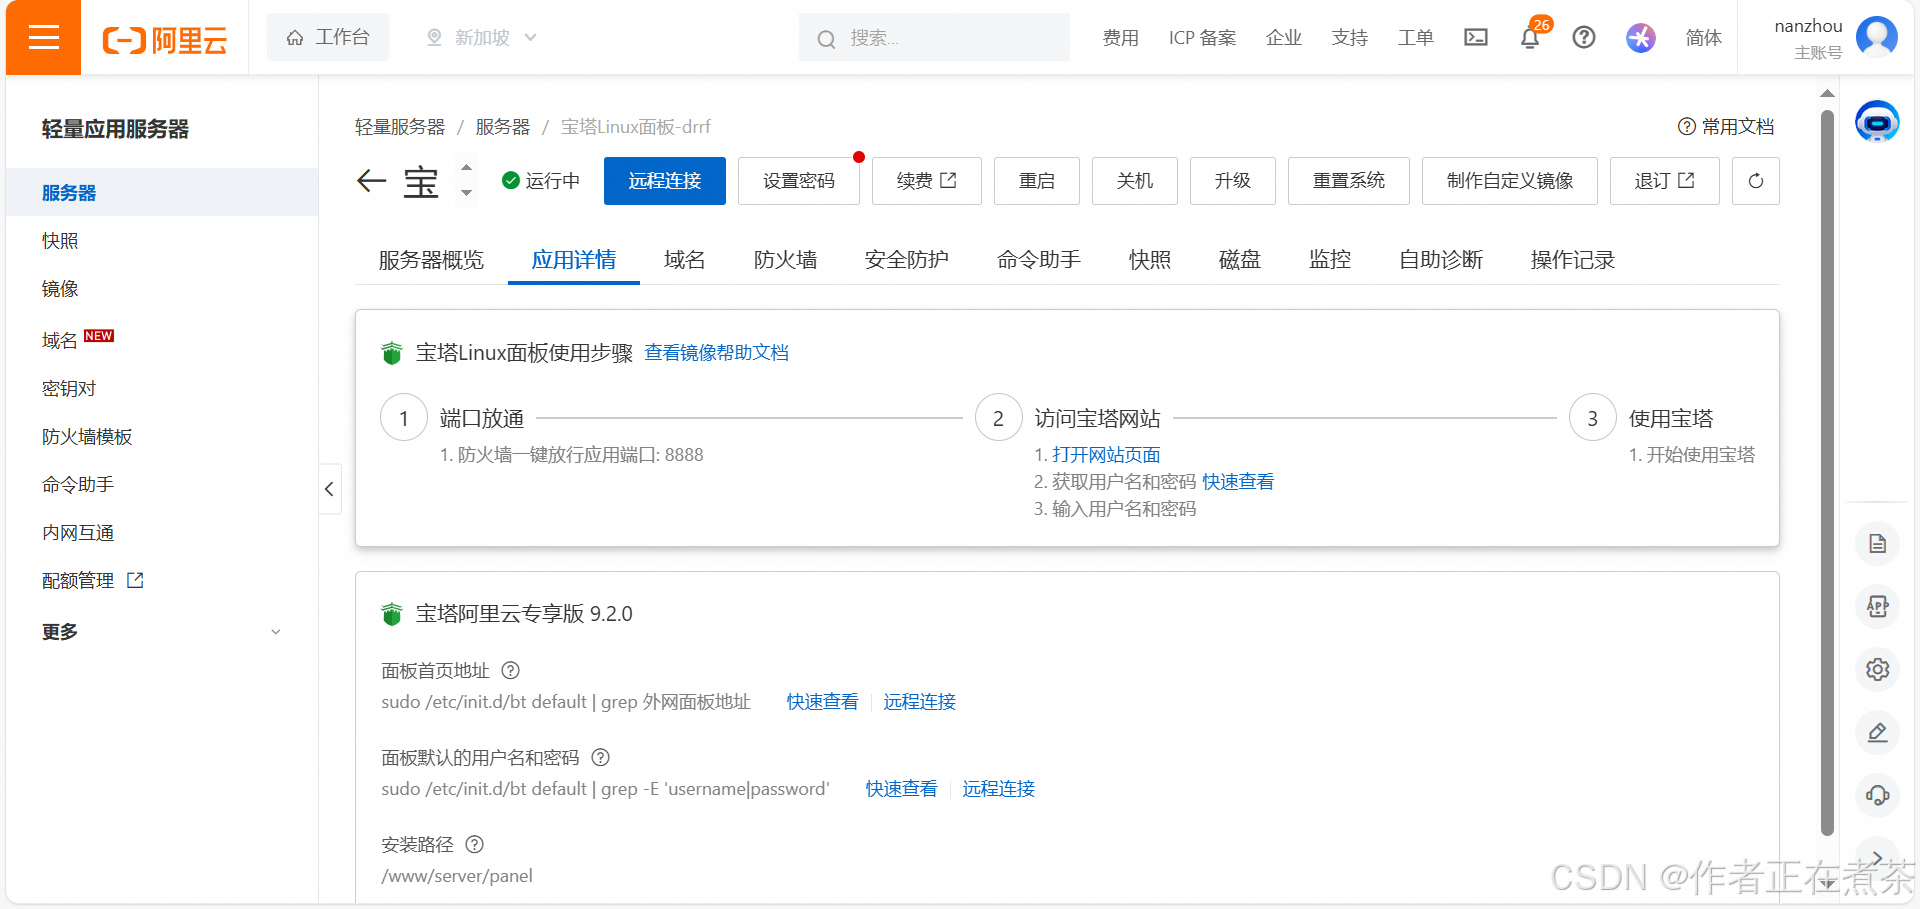Click the 远程连接 blue button
This screenshot has width=1920, height=909.
click(665, 181)
